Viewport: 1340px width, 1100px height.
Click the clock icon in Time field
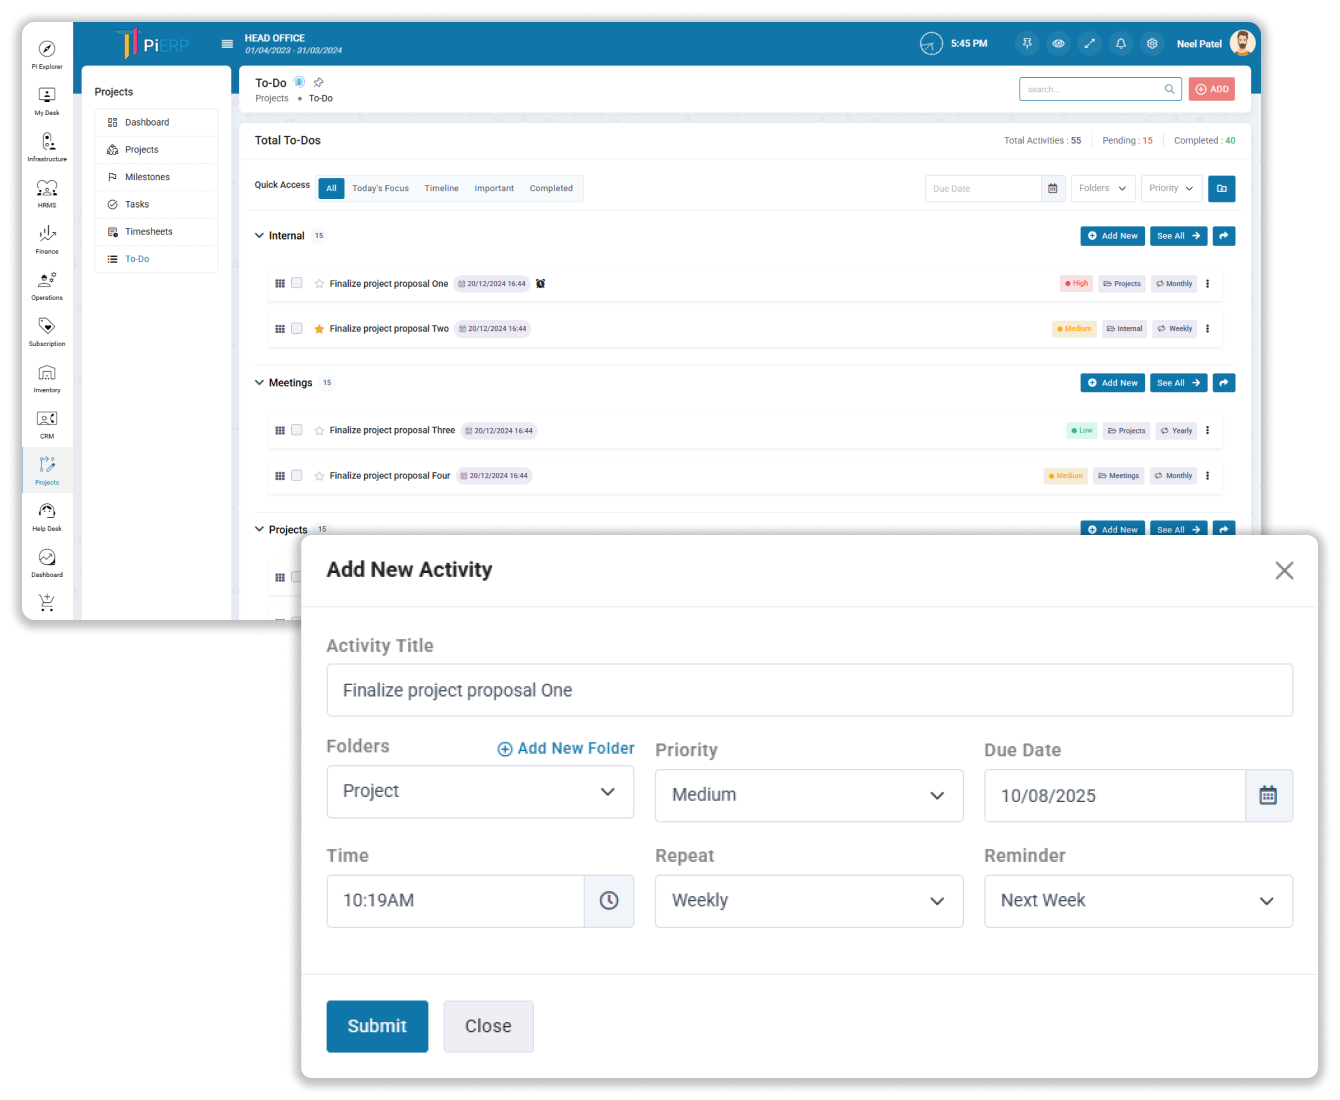click(609, 901)
